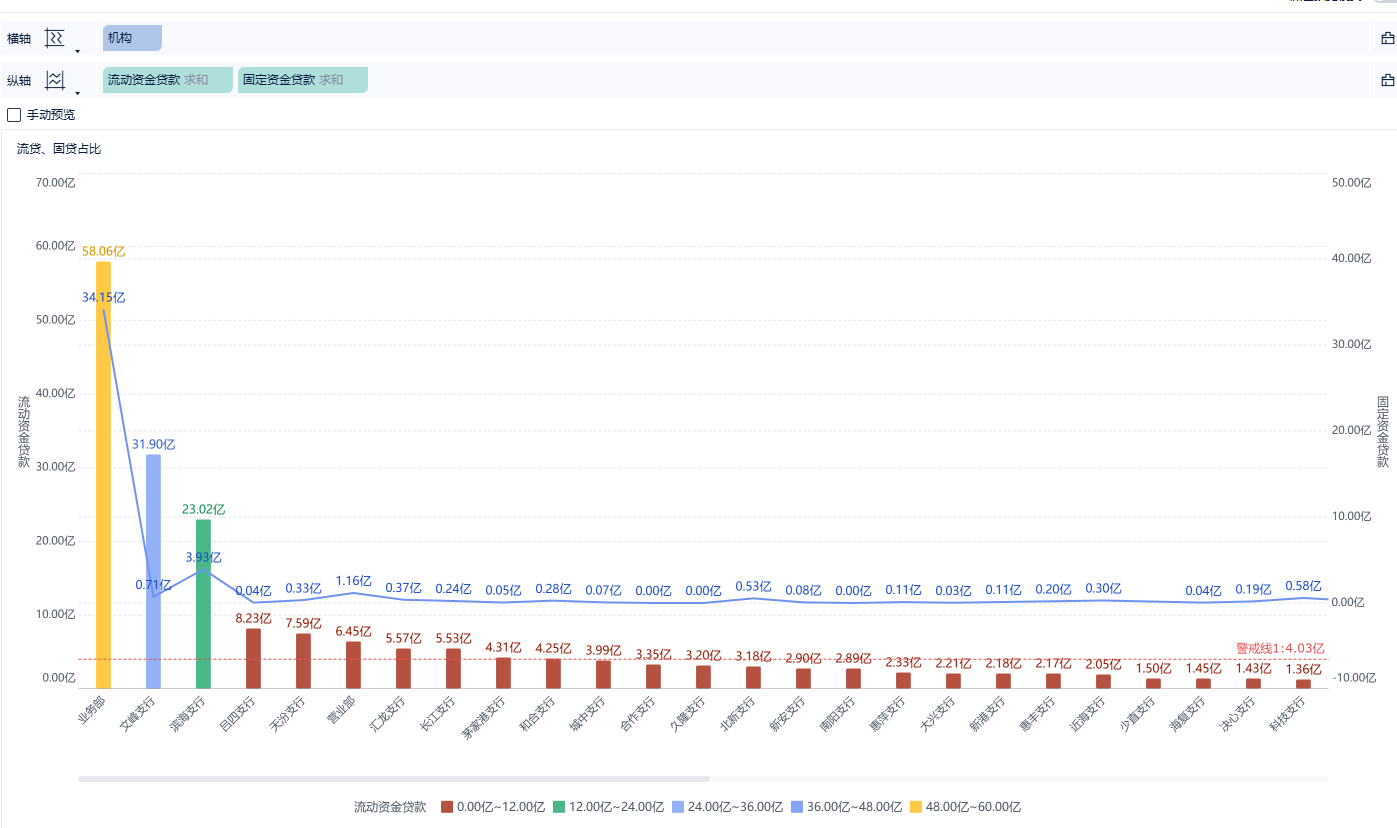Click the clear icon on 横轴 row
The image size is (1397, 828).
click(x=1387, y=39)
